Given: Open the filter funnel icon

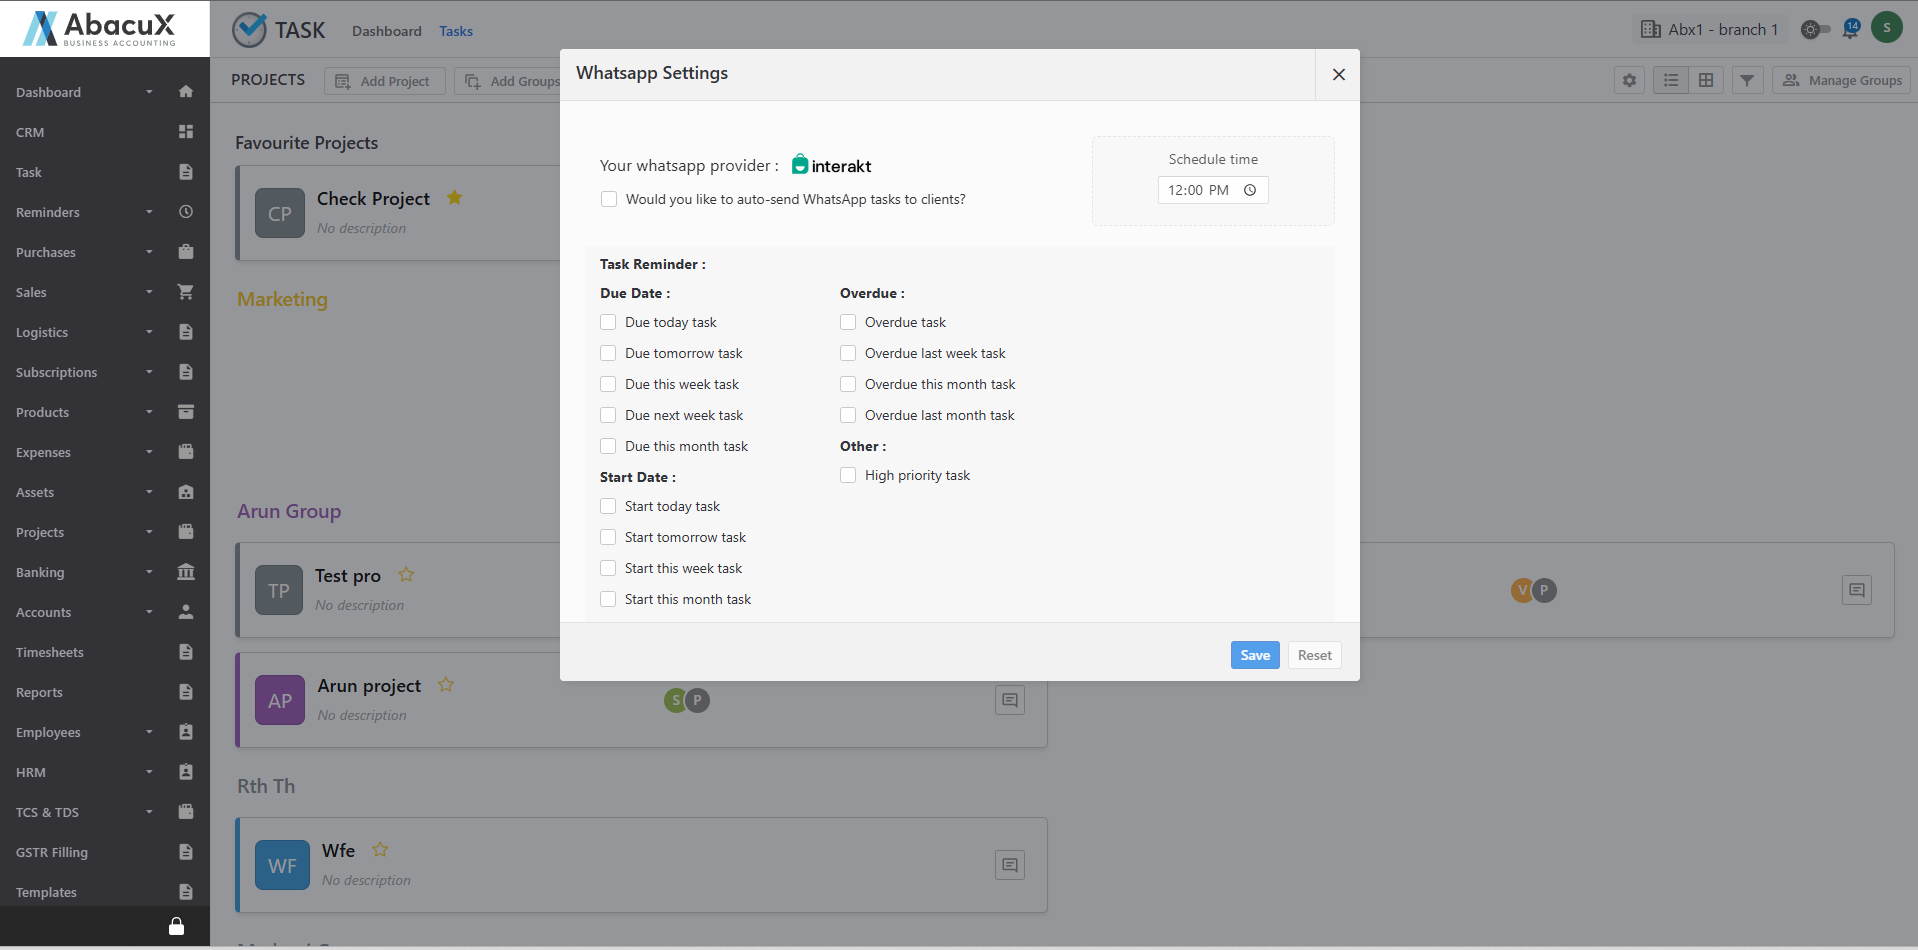Looking at the screenshot, I should coord(1746,80).
